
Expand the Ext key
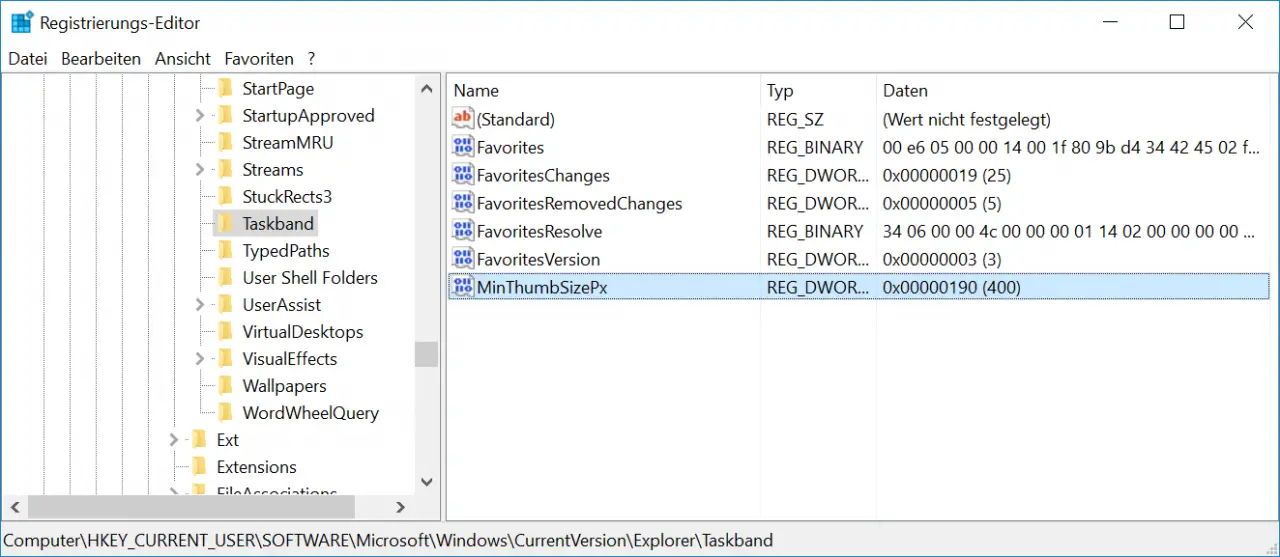coord(174,440)
